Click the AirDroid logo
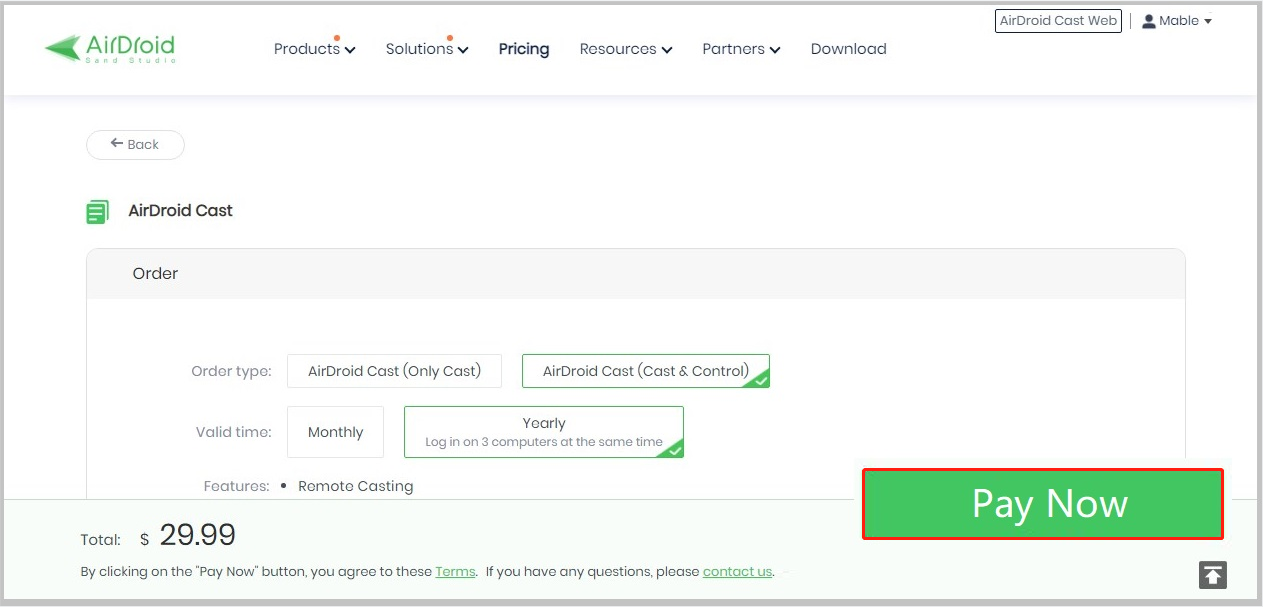1263x607 pixels. [110, 47]
